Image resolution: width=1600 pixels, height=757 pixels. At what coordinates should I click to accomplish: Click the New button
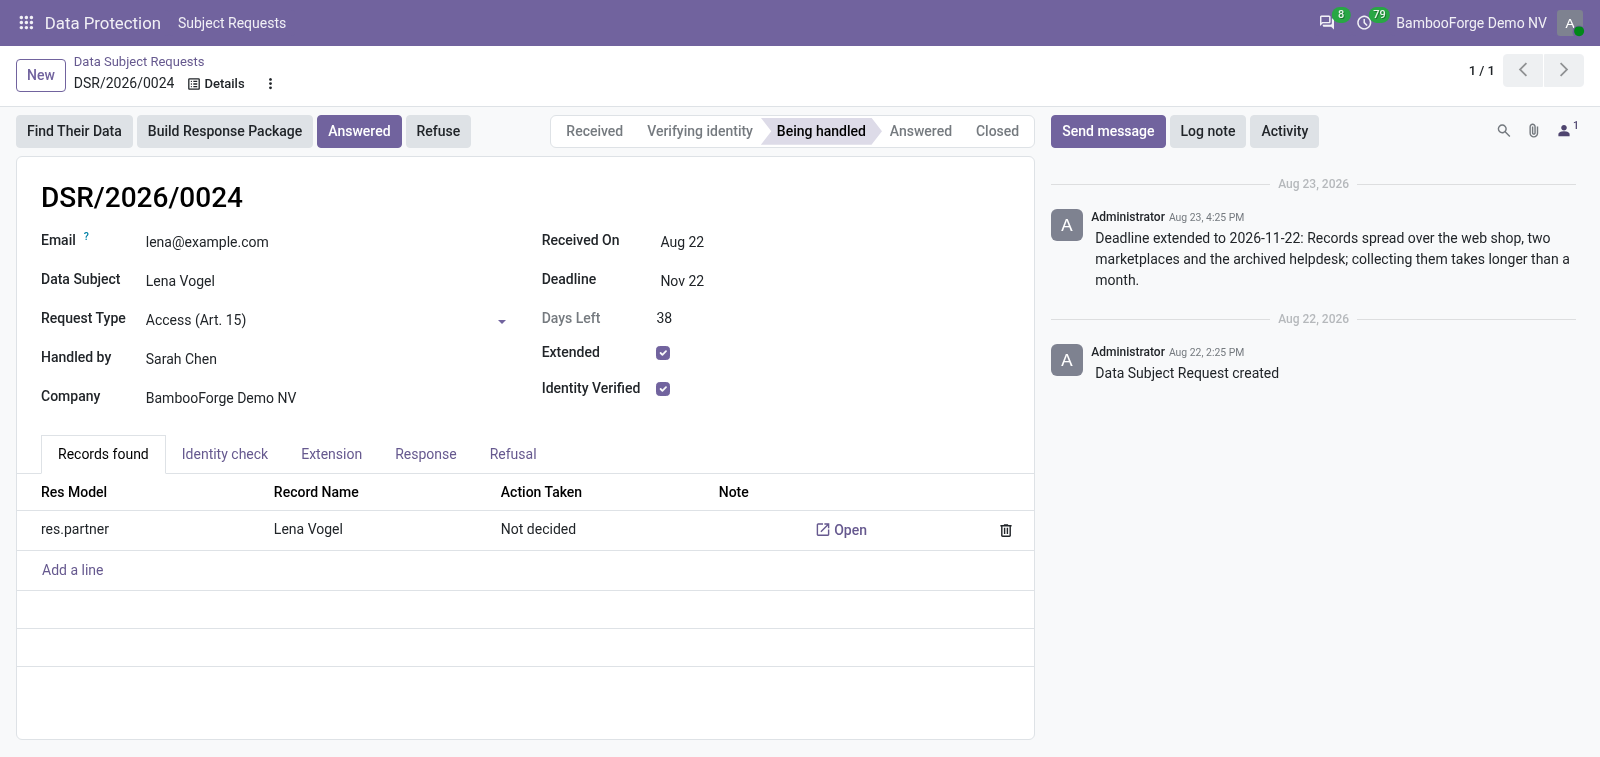click(41, 75)
